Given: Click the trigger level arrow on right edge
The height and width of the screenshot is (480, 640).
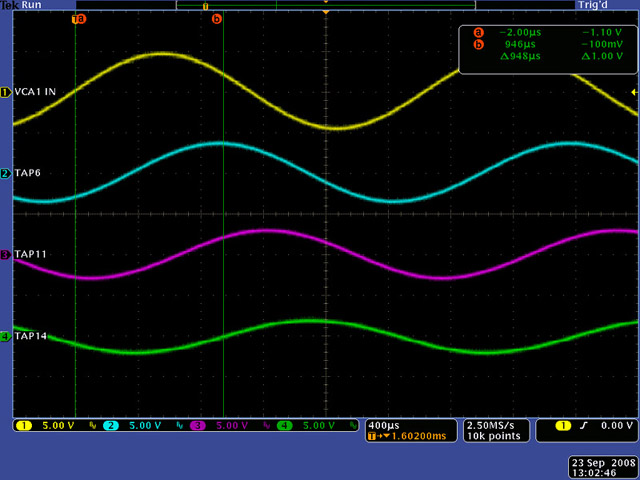Looking at the screenshot, I should coord(633,92).
